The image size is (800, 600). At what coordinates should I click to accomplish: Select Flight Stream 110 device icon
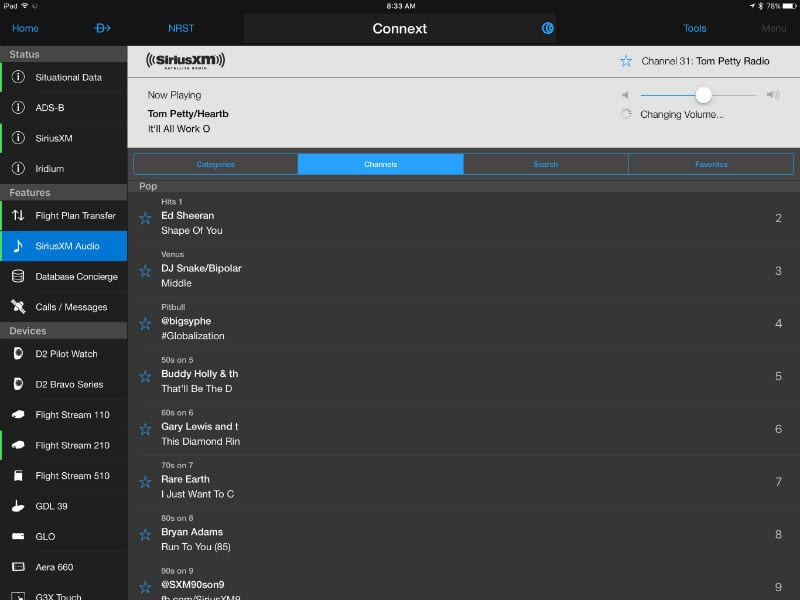click(x=18, y=414)
